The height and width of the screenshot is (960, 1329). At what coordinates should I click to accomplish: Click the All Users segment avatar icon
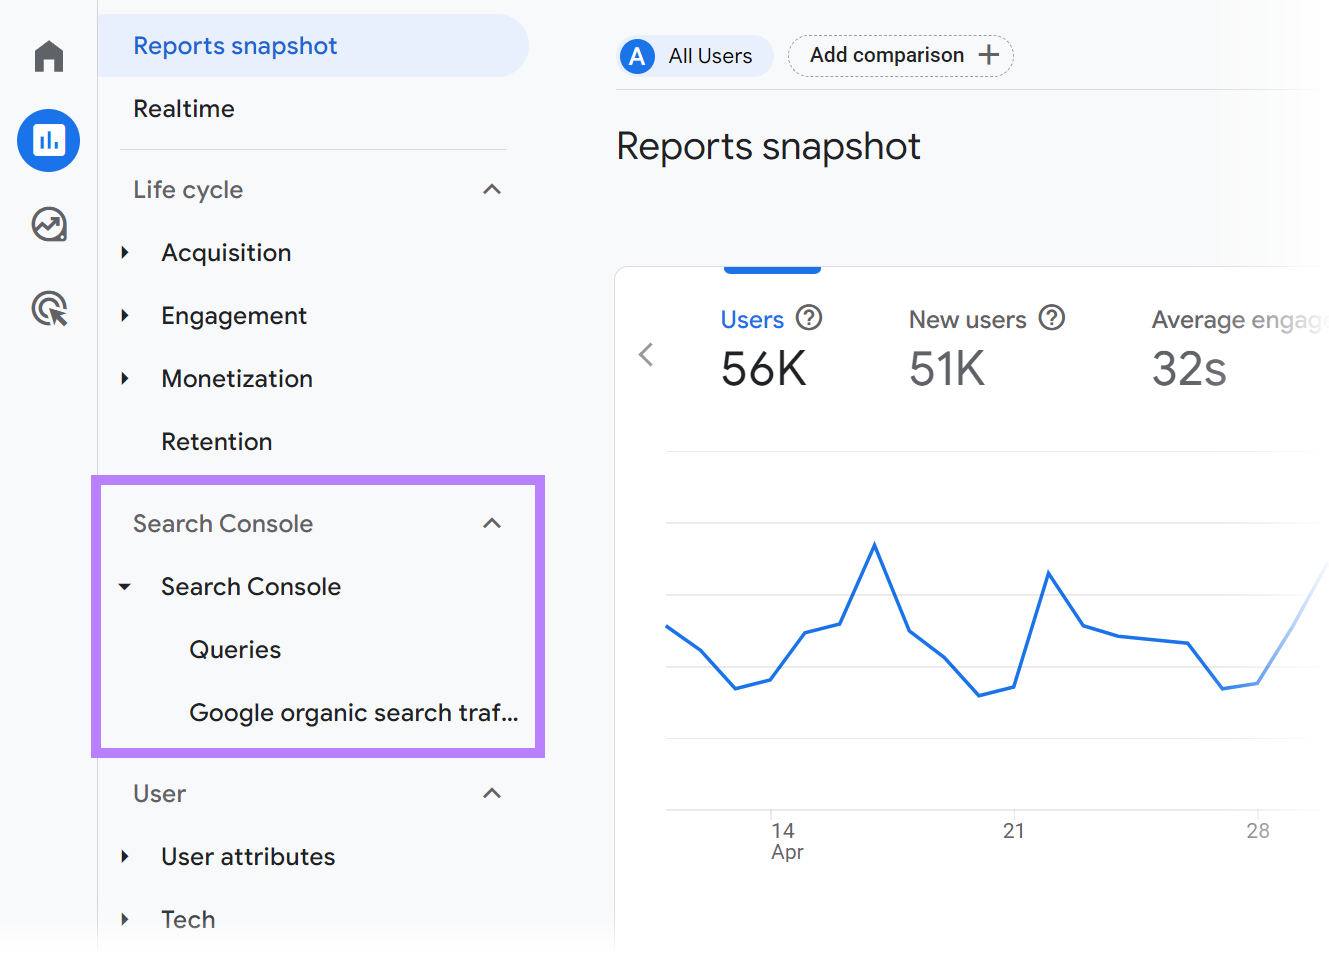(637, 56)
